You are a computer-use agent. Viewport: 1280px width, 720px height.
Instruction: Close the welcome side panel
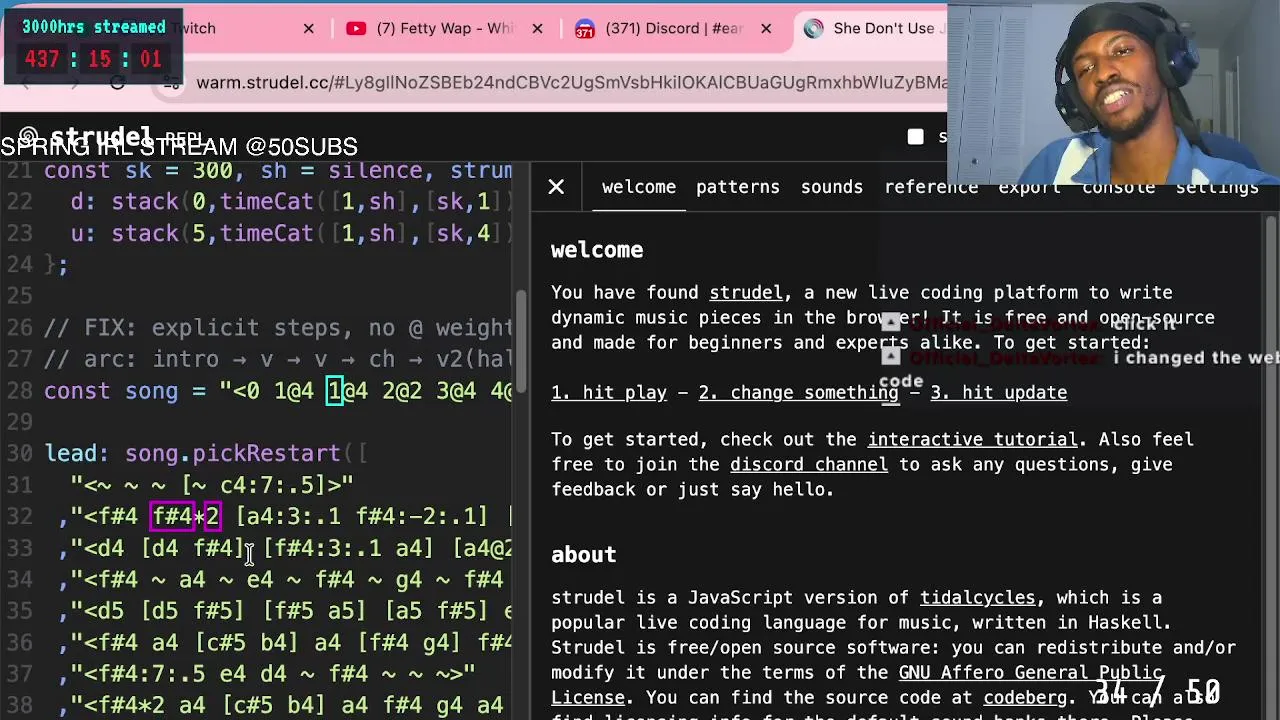click(556, 187)
